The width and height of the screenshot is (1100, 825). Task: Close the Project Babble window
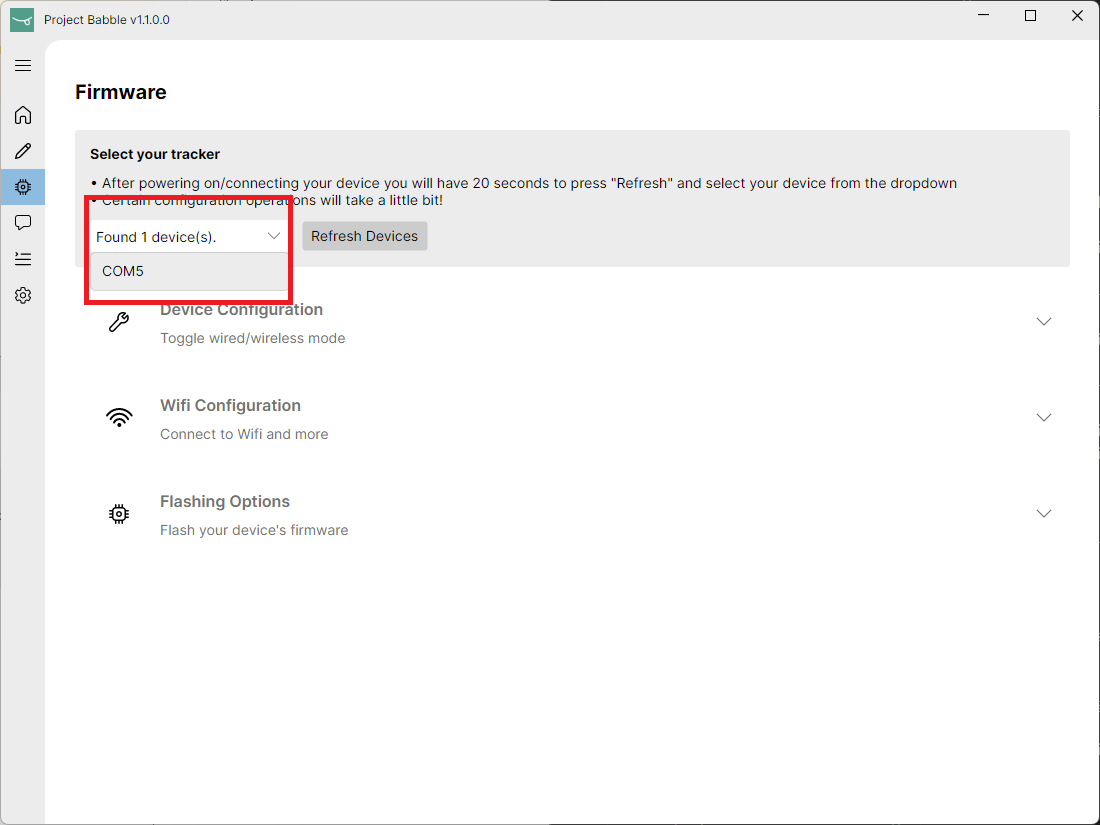pyautogui.click(x=1078, y=15)
